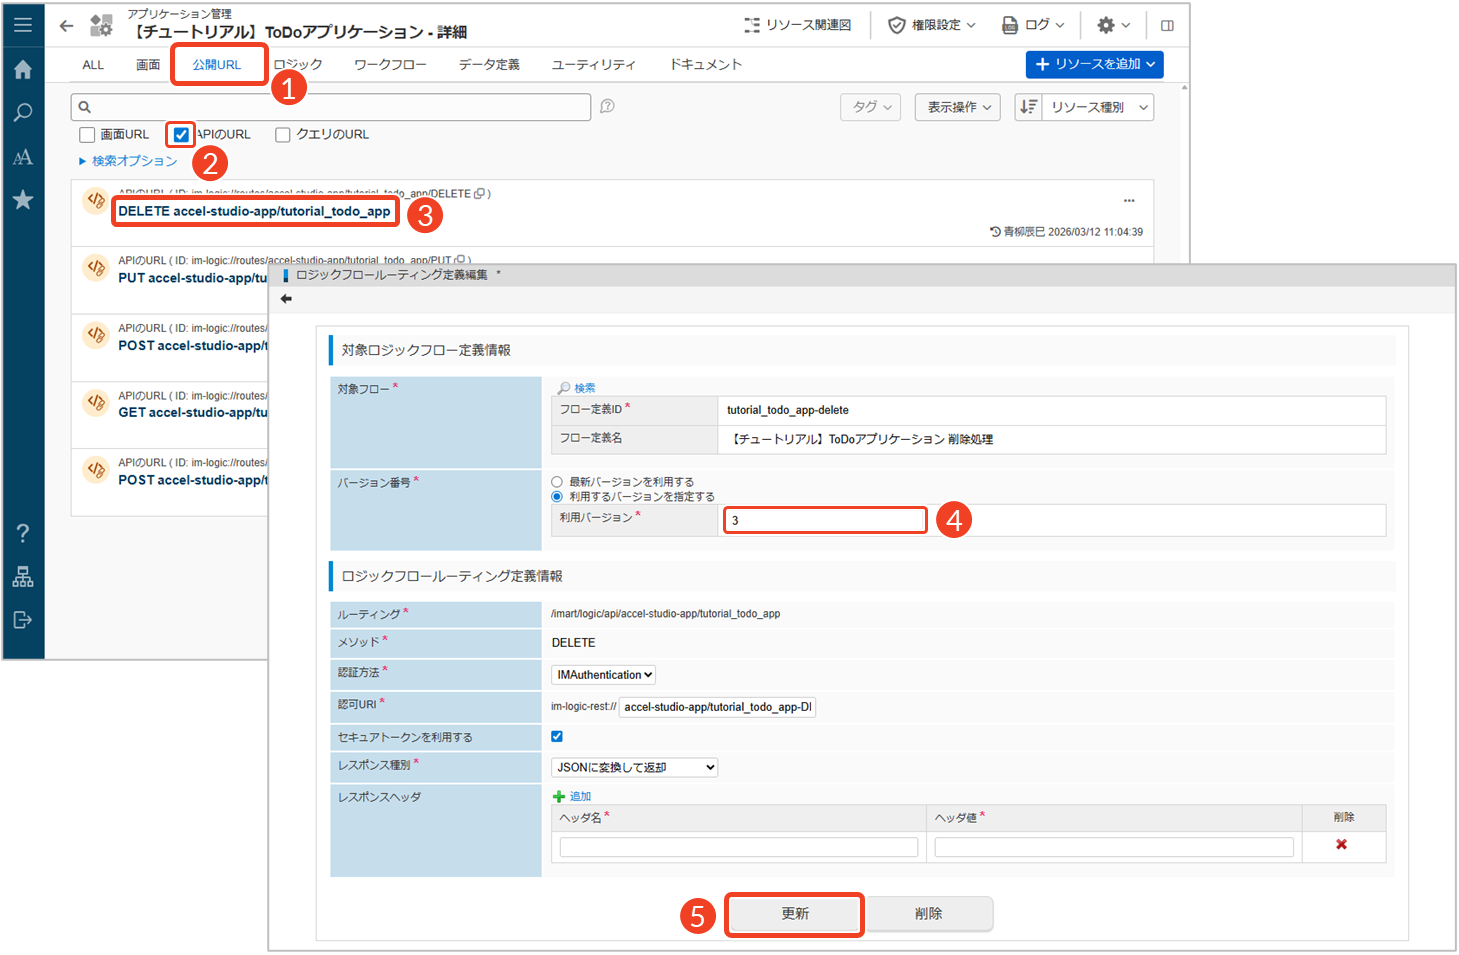Toggle the クエリのURL checkbox
This screenshot has height=955, width=1459.
[283, 135]
